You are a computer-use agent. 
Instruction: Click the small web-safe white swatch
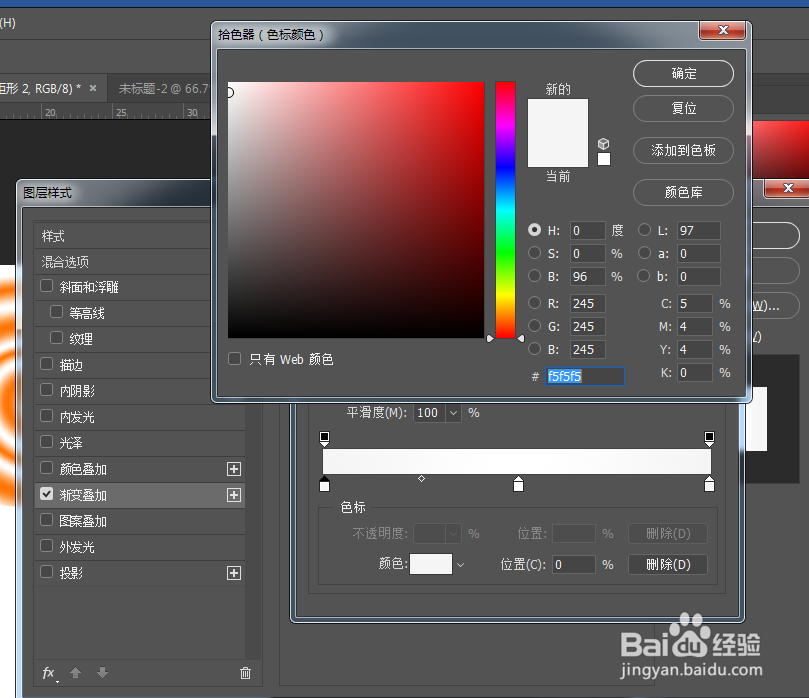pos(604,159)
